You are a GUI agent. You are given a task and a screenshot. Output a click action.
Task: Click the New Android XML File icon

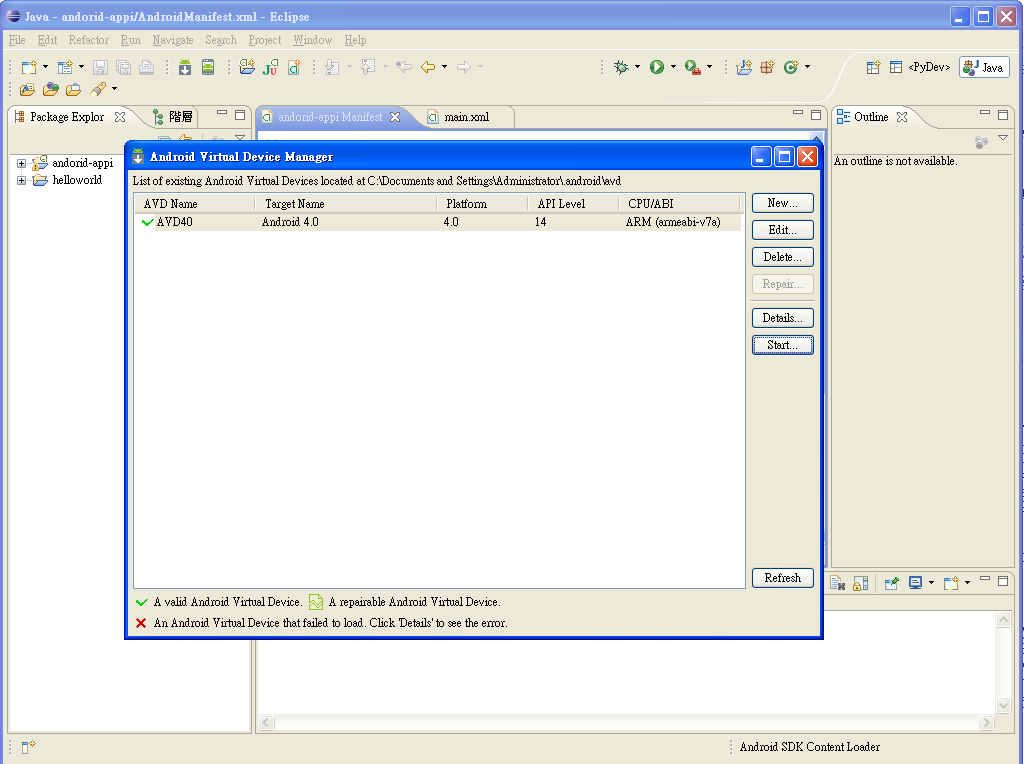tap(294, 67)
